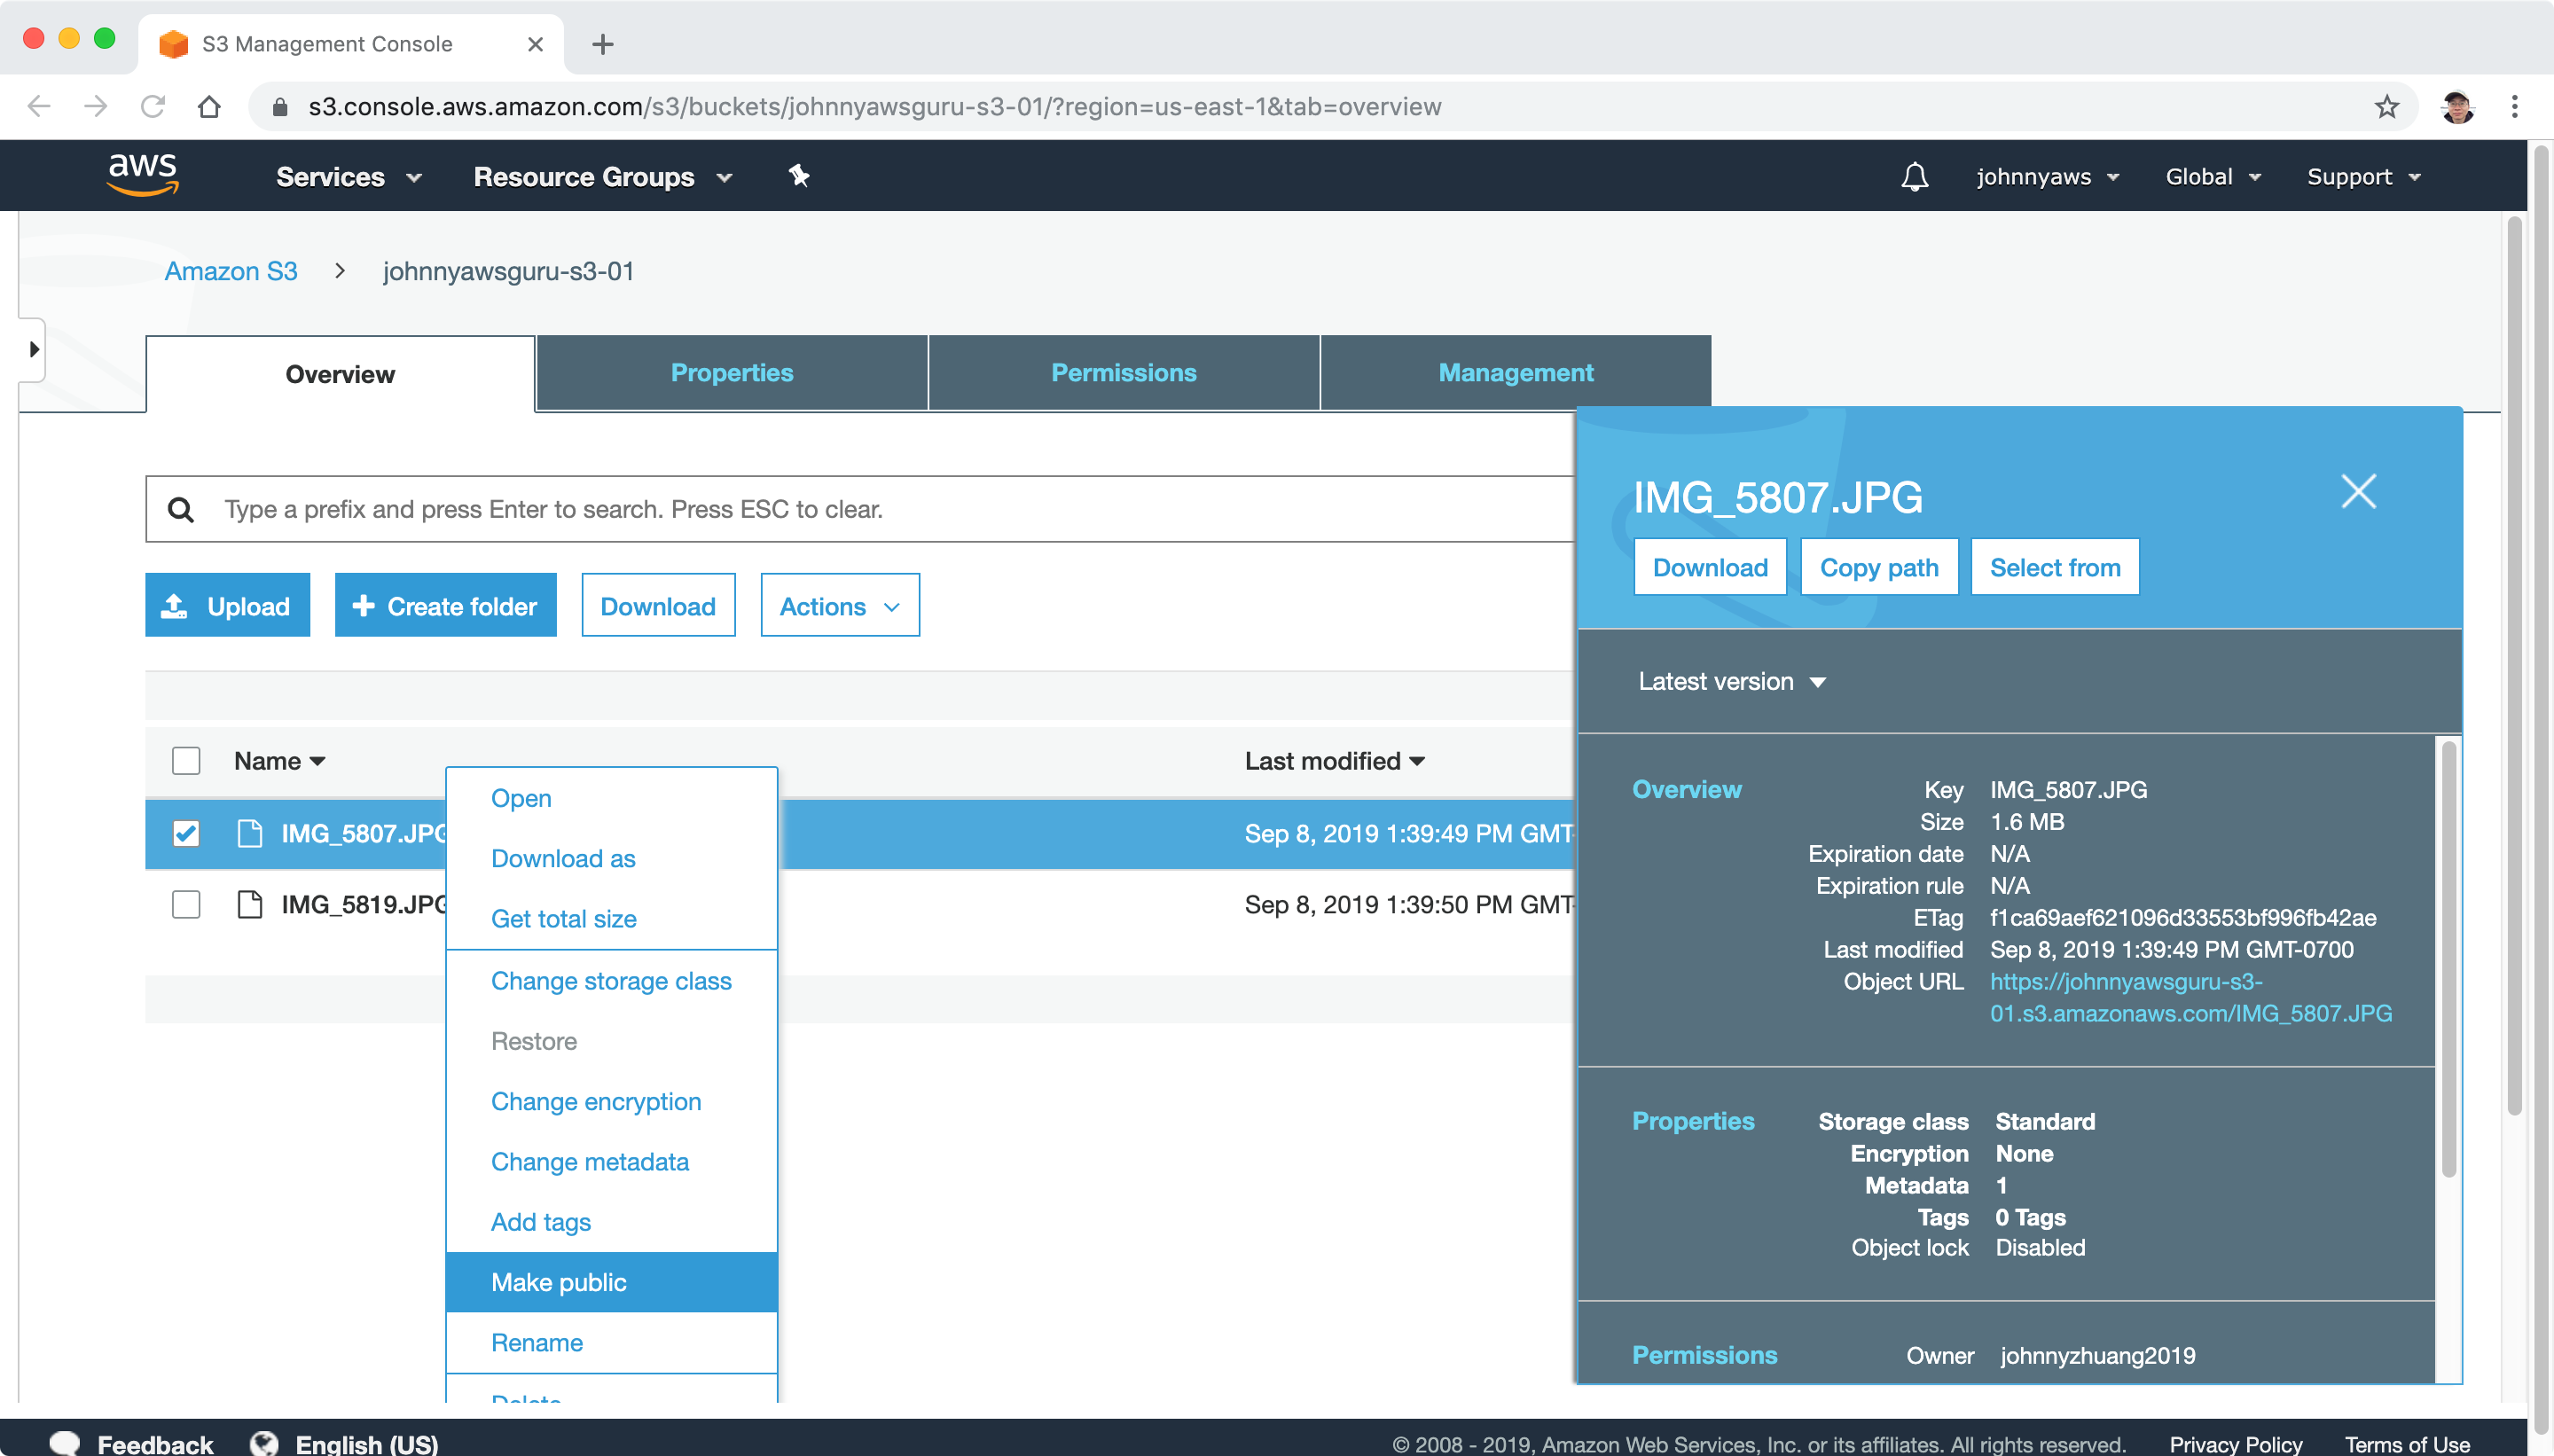
Task: Reload the browser page
Action: pyautogui.click(x=153, y=106)
